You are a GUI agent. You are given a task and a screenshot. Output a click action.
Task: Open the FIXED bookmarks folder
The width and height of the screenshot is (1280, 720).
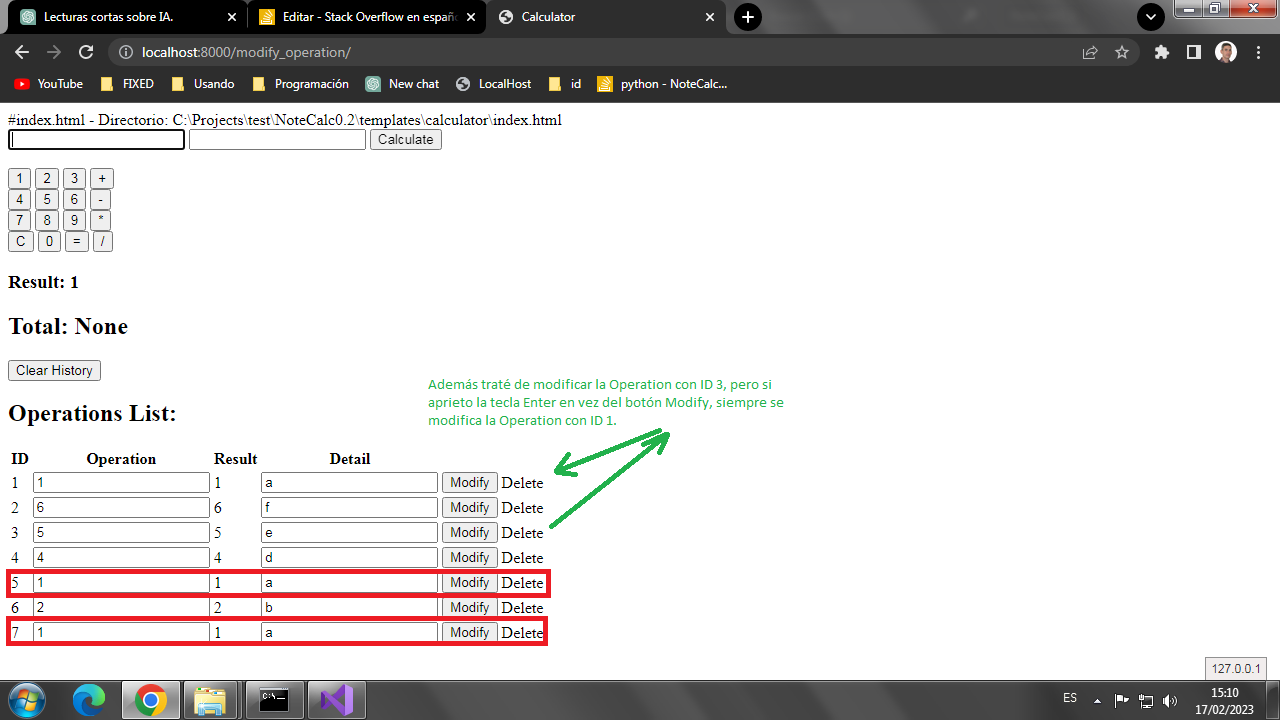click(125, 84)
